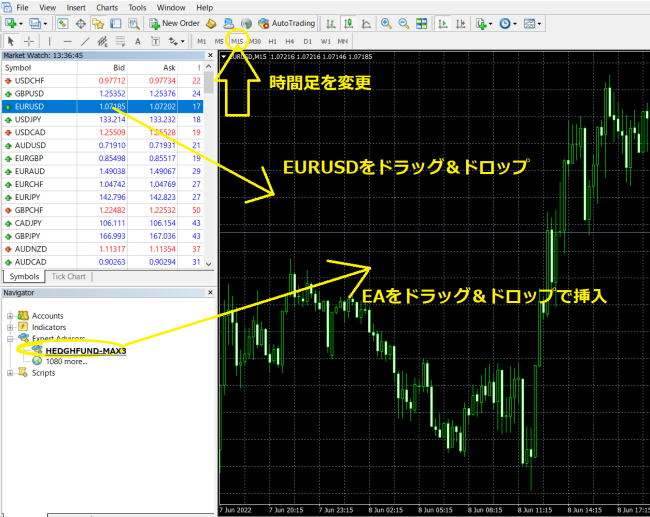Open the Periods clock dropdown arrow

pos(515,24)
